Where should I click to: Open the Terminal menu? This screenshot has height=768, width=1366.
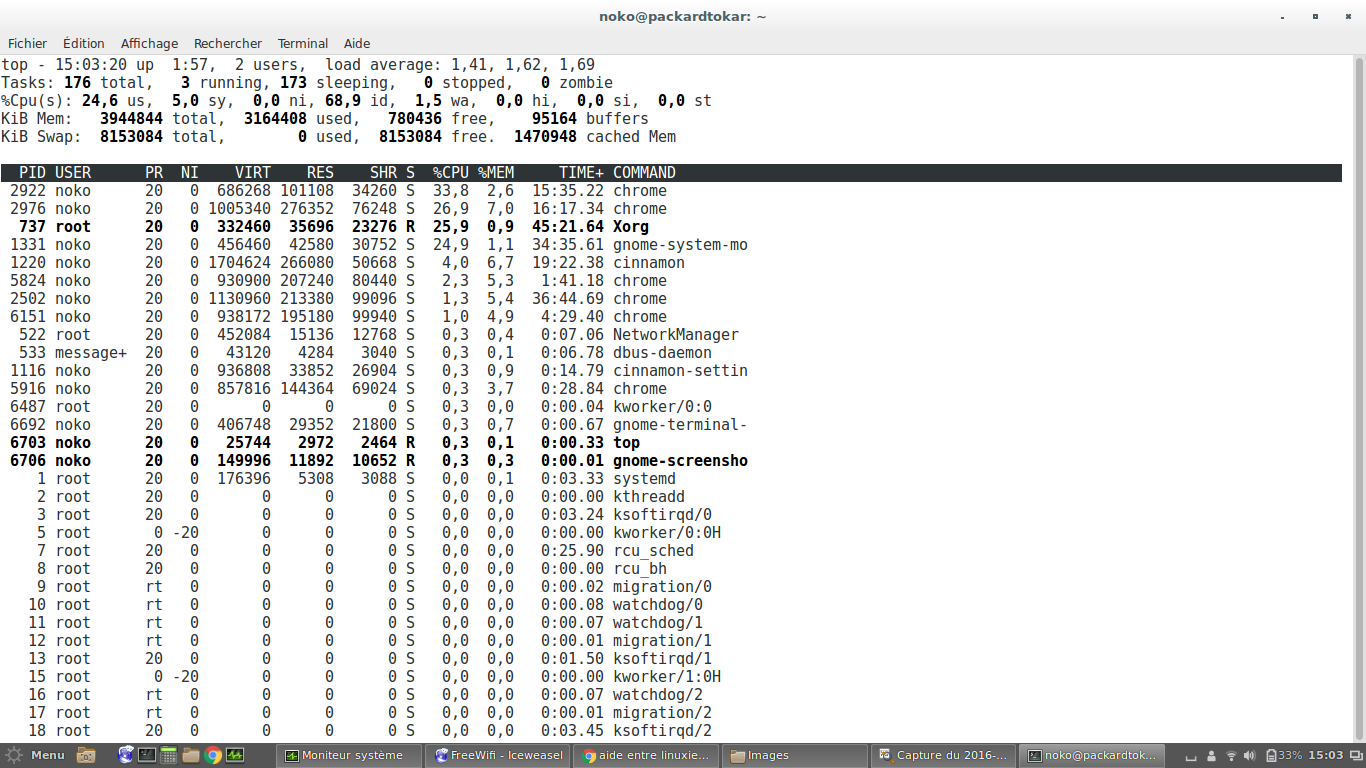[303, 43]
